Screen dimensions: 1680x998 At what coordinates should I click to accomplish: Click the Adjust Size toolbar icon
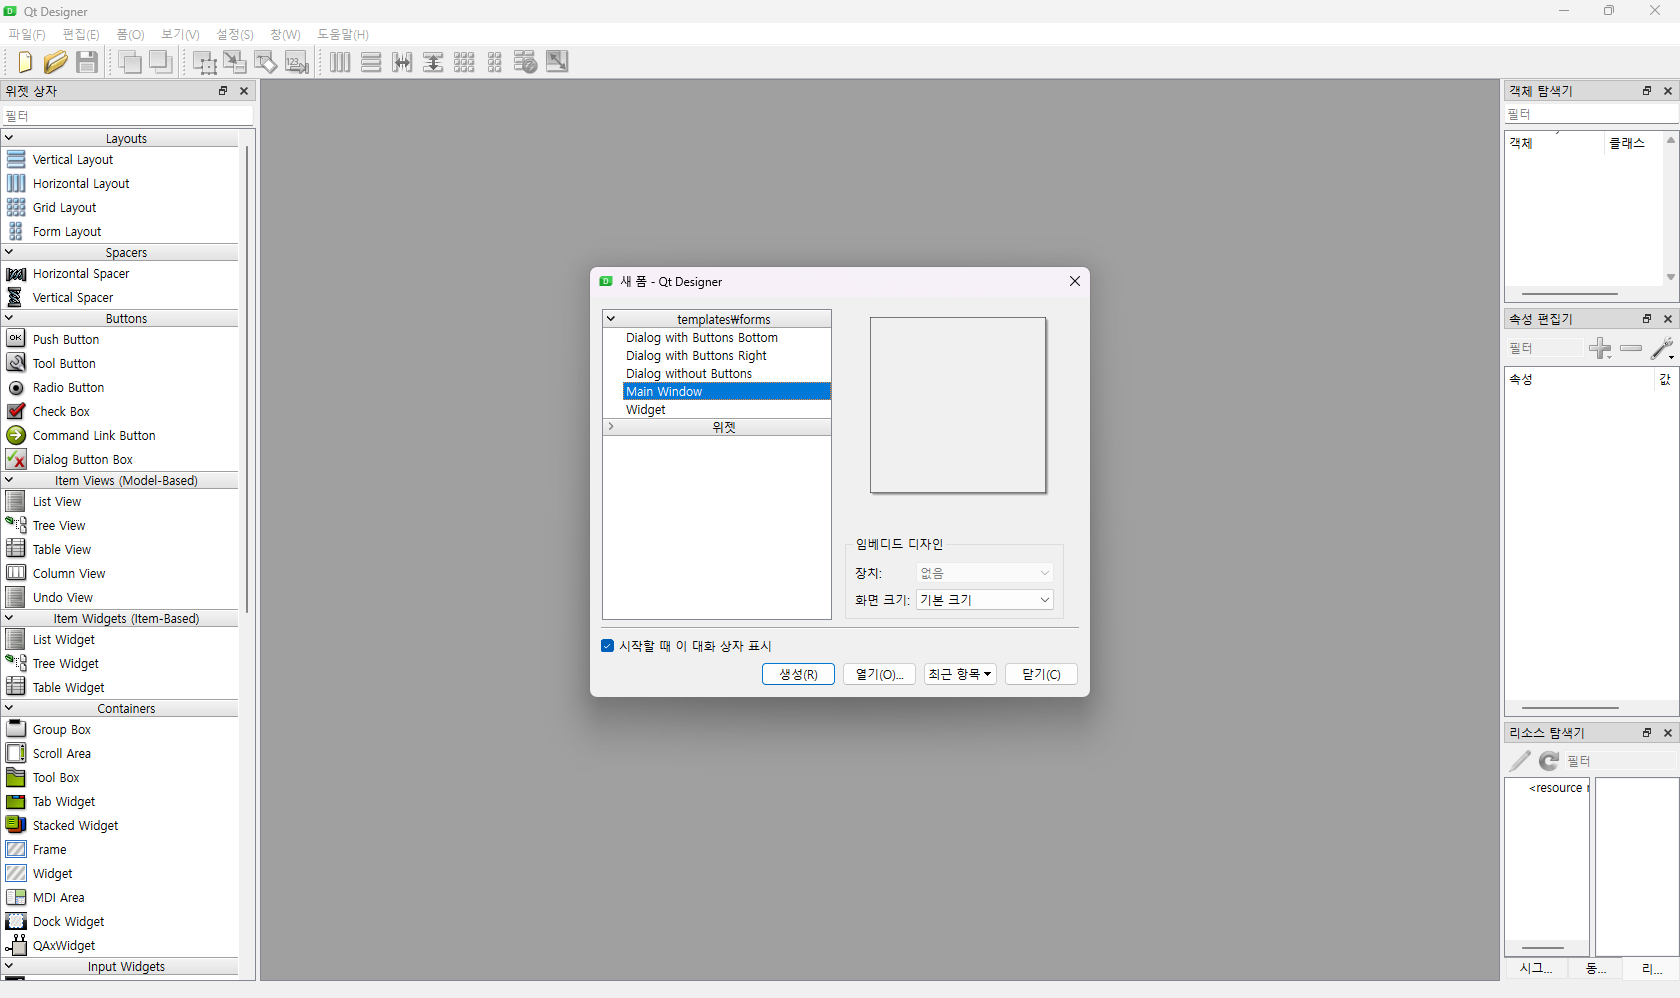557,62
